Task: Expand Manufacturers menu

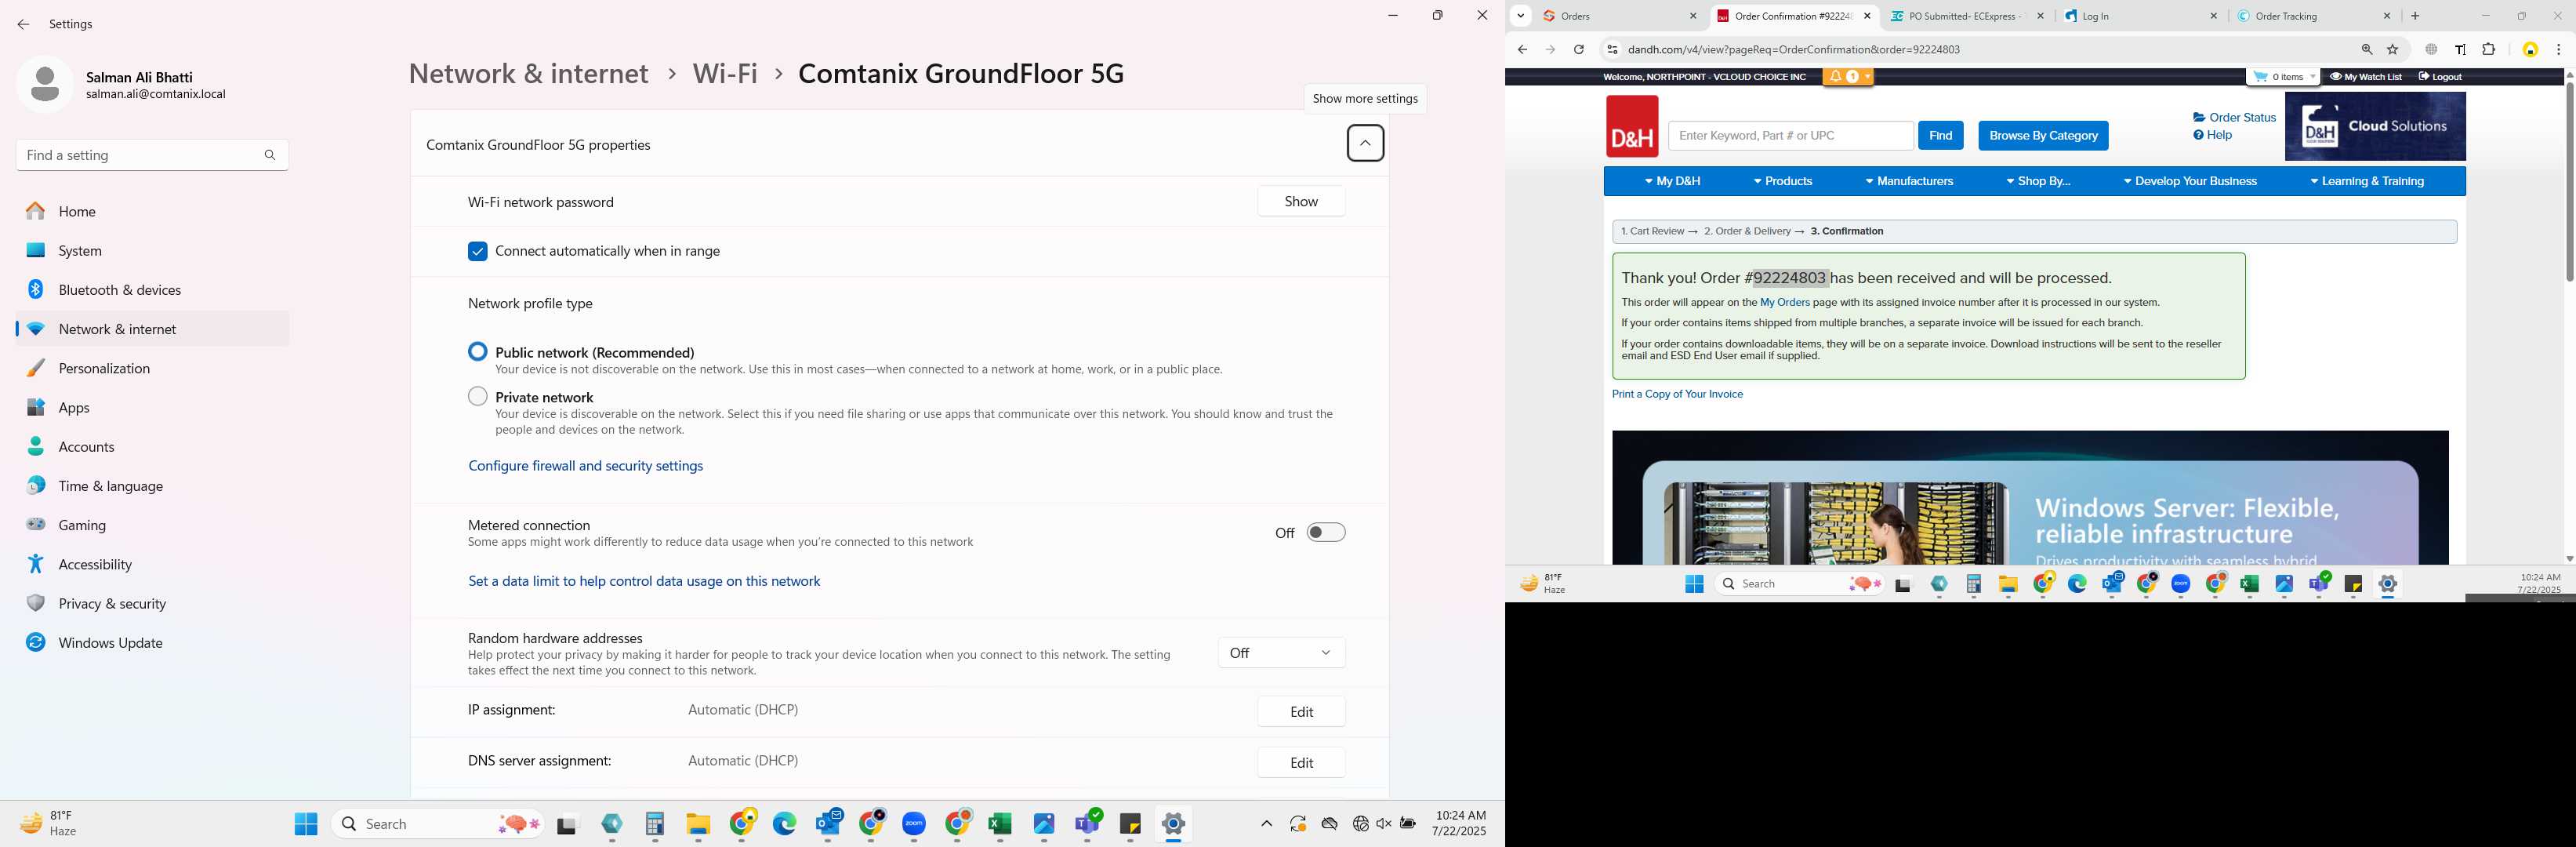Action: click(1909, 181)
